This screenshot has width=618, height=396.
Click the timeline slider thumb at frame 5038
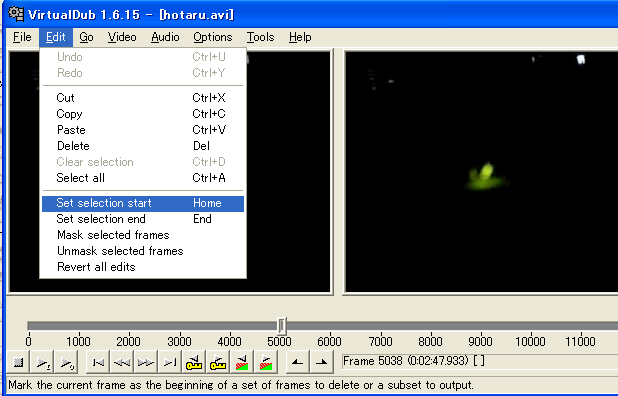tap(281, 326)
